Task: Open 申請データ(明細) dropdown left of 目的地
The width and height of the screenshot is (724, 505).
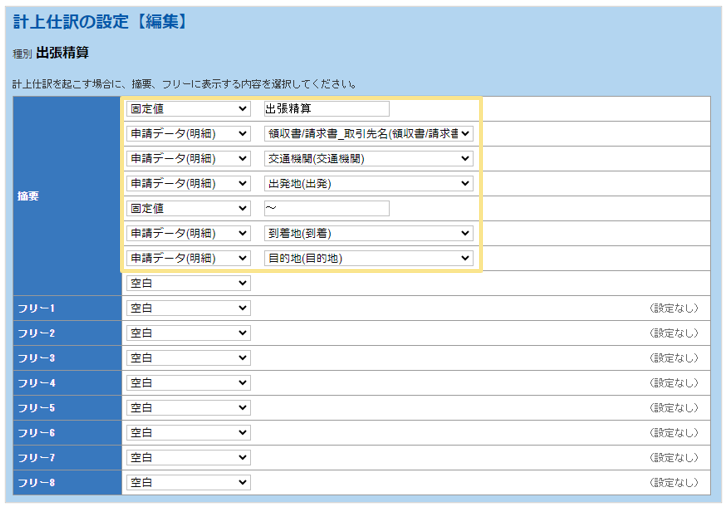Action: click(x=188, y=258)
